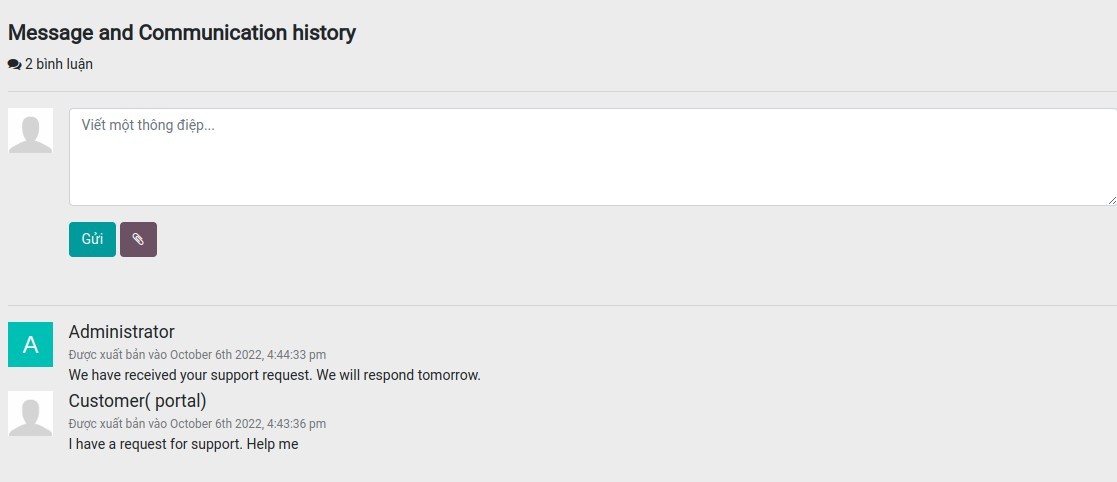Click "Được xuất bản vào" under Administrator
Viewport: 1117px width, 482px height.
(118, 355)
